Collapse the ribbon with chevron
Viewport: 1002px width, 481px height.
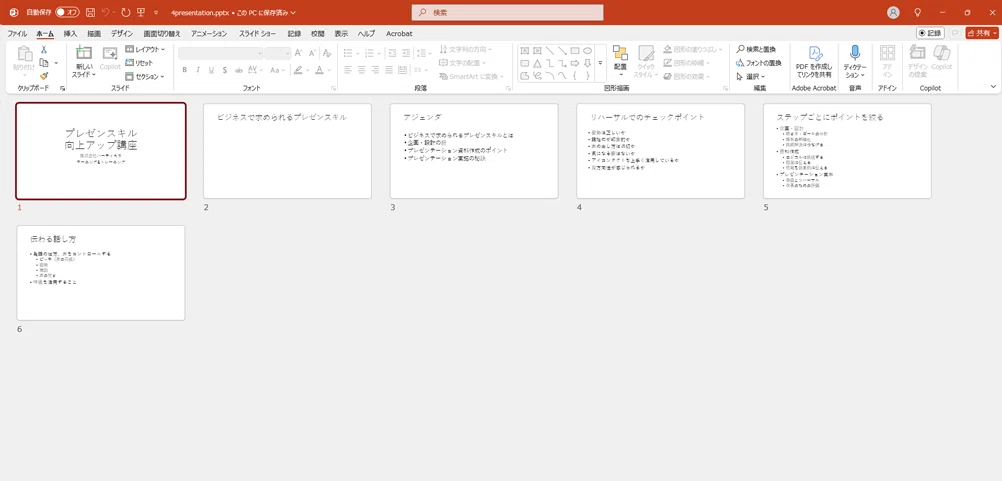click(x=993, y=87)
